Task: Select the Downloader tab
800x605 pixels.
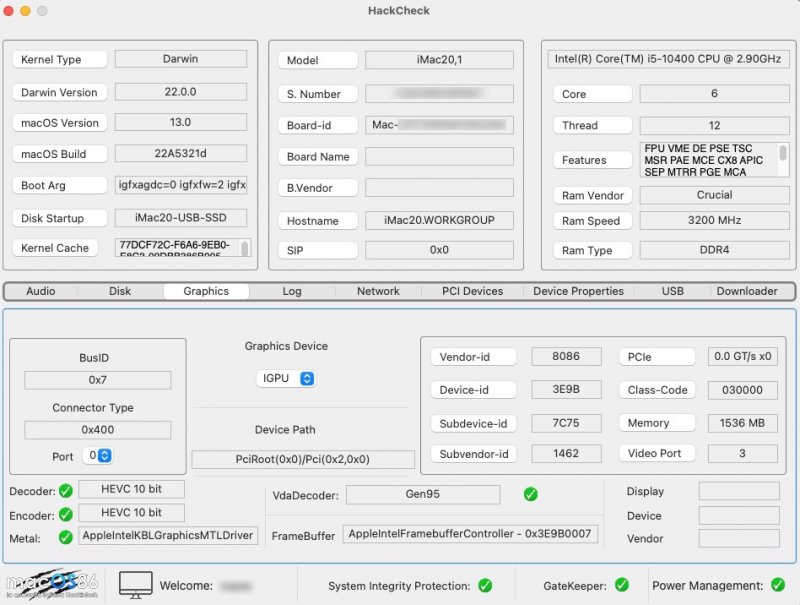Action: (x=746, y=291)
